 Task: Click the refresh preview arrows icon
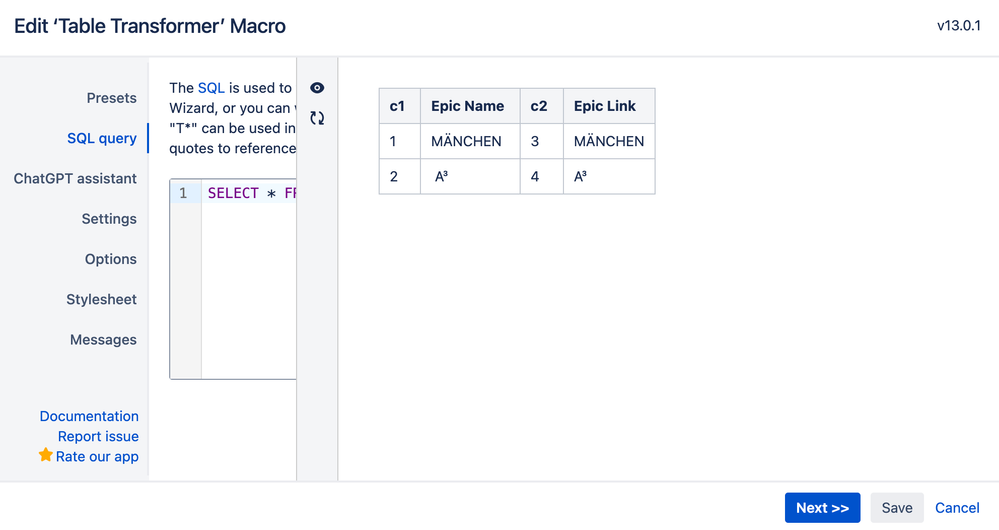click(317, 118)
